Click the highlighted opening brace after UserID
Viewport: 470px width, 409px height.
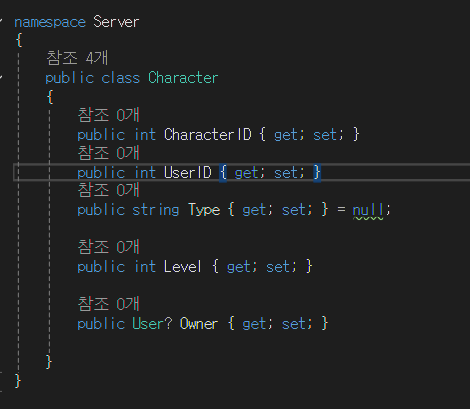pos(223,172)
